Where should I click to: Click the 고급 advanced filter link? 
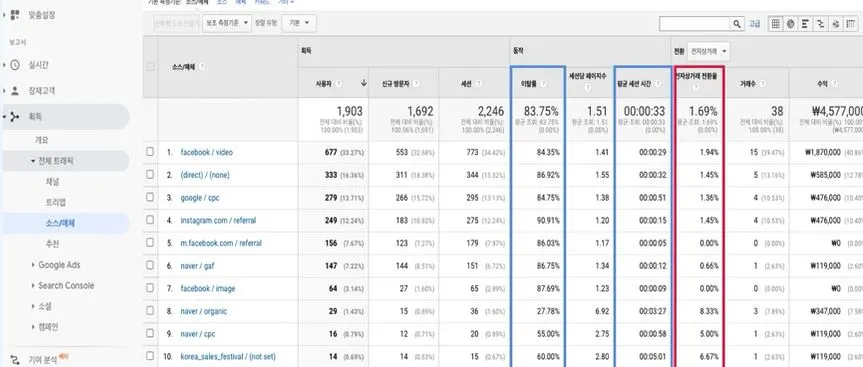pyautogui.click(x=755, y=24)
